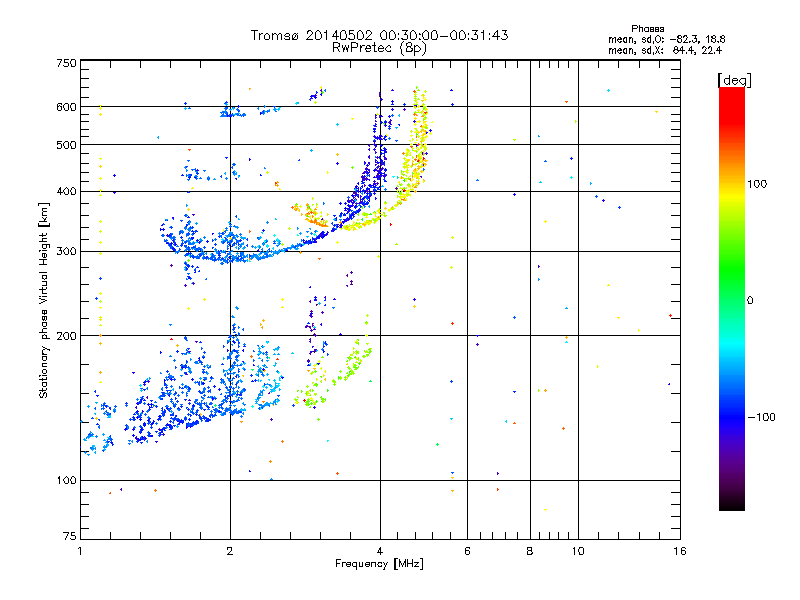Viewport: 800px width, 600px height.
Task: Click the '4' x-axis tick label
Action: click(x=380, y=551)
